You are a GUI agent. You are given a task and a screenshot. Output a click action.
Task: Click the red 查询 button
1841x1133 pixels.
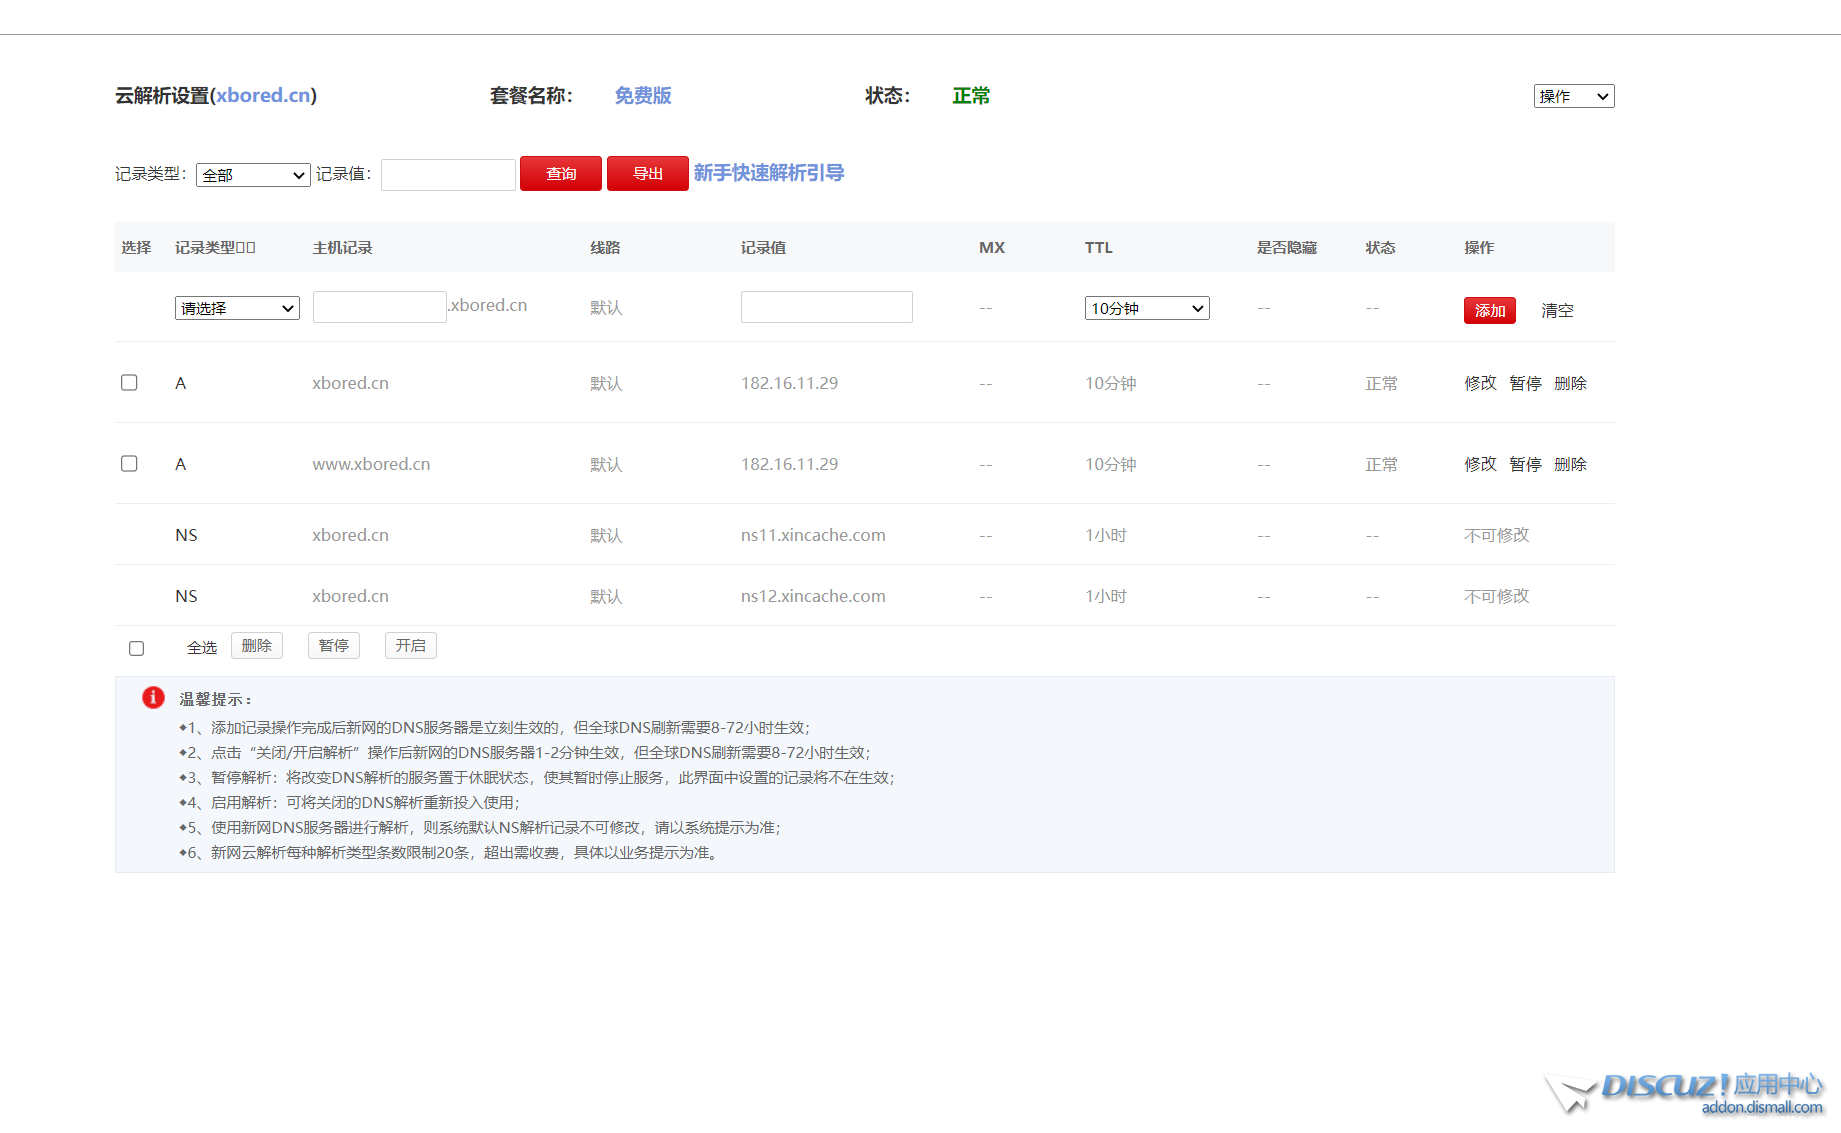coord(561,173)
